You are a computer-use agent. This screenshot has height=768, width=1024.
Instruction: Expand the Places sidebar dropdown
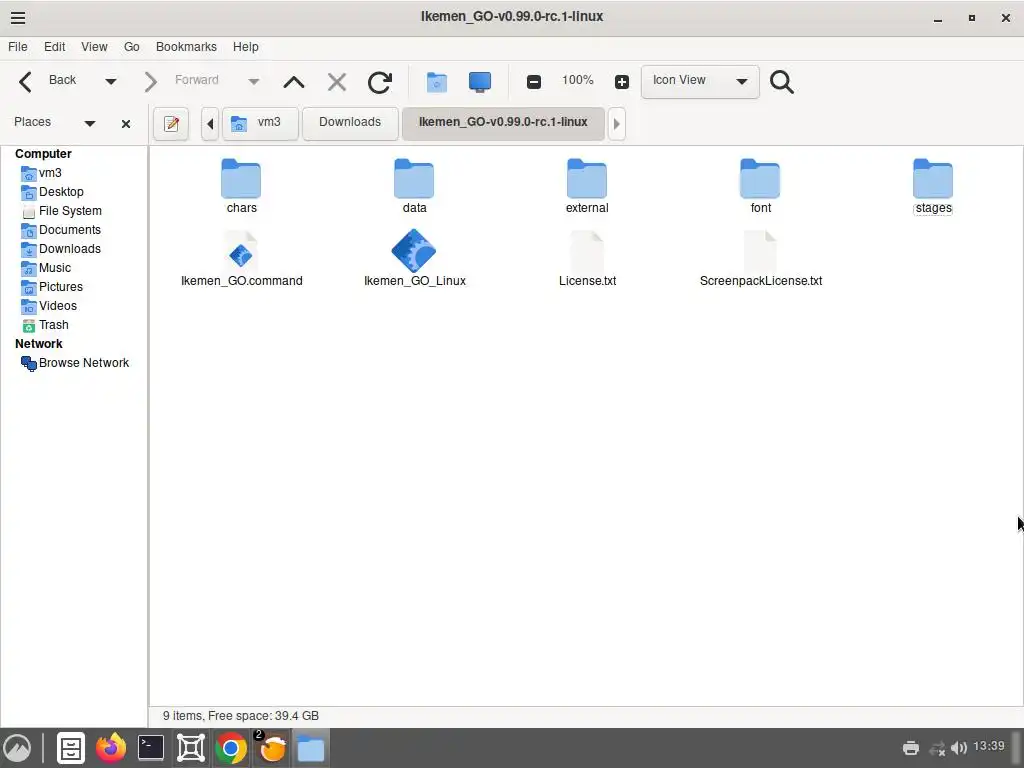89,123
